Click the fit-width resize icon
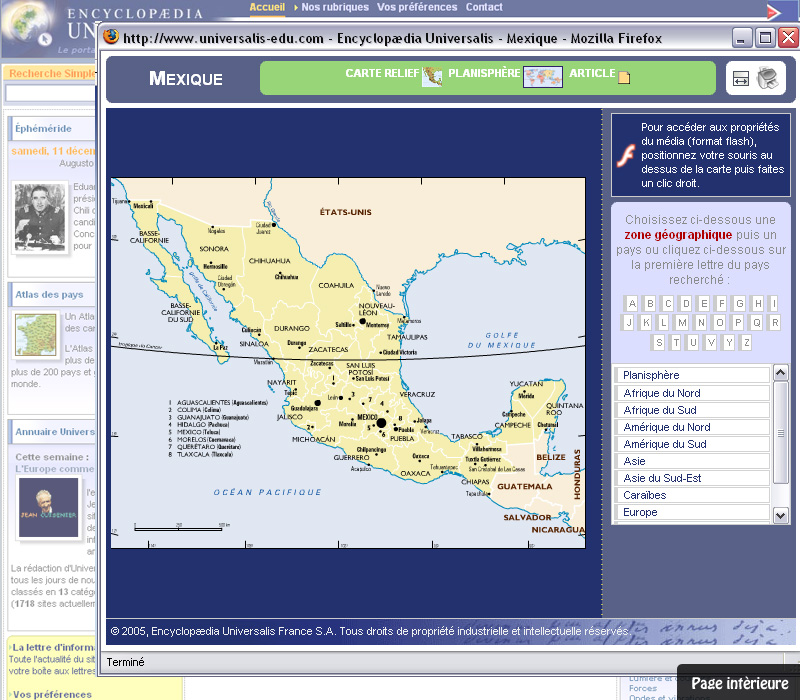Image resolution: width=800 pixels, height=700 pixels. 741,79
